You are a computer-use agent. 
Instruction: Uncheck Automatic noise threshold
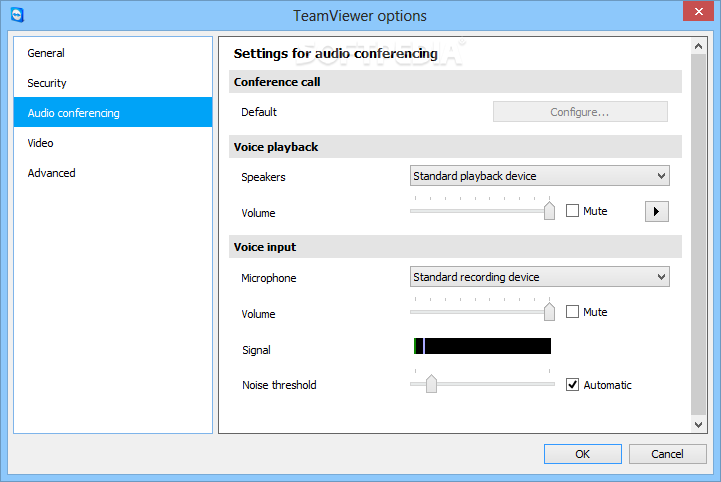click(572, 384)
